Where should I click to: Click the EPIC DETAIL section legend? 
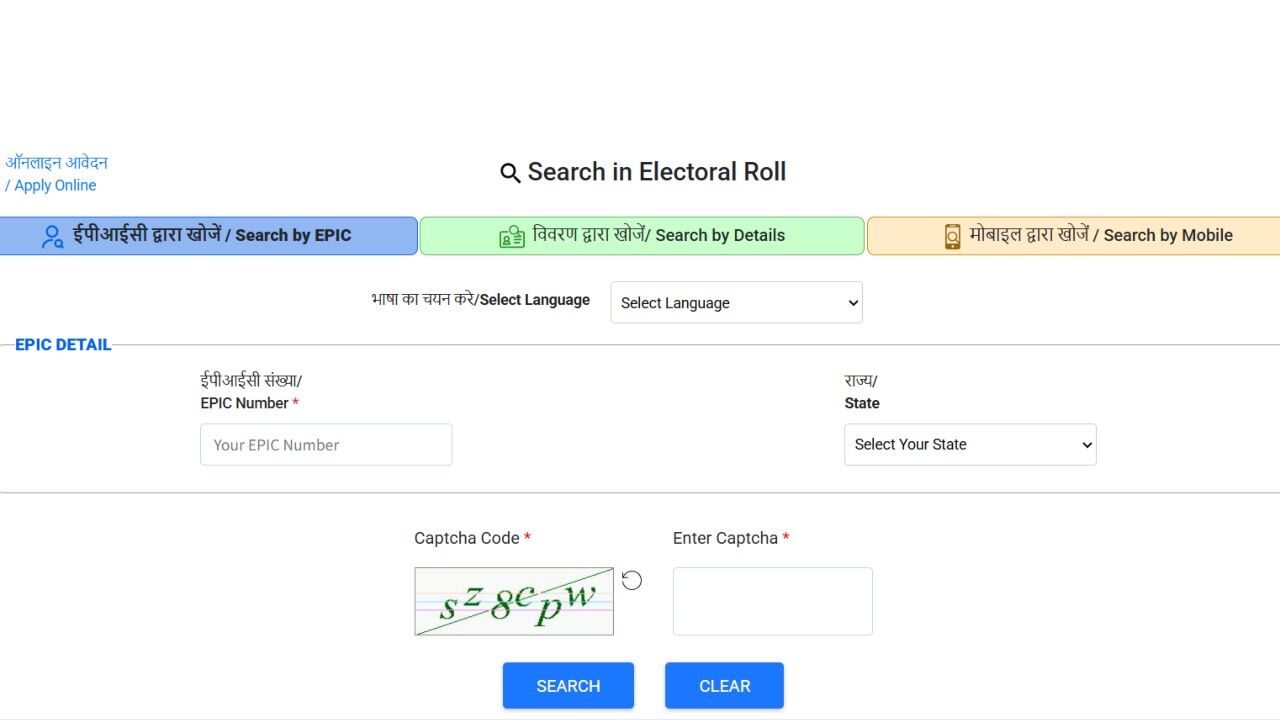(x=63, y=345)
